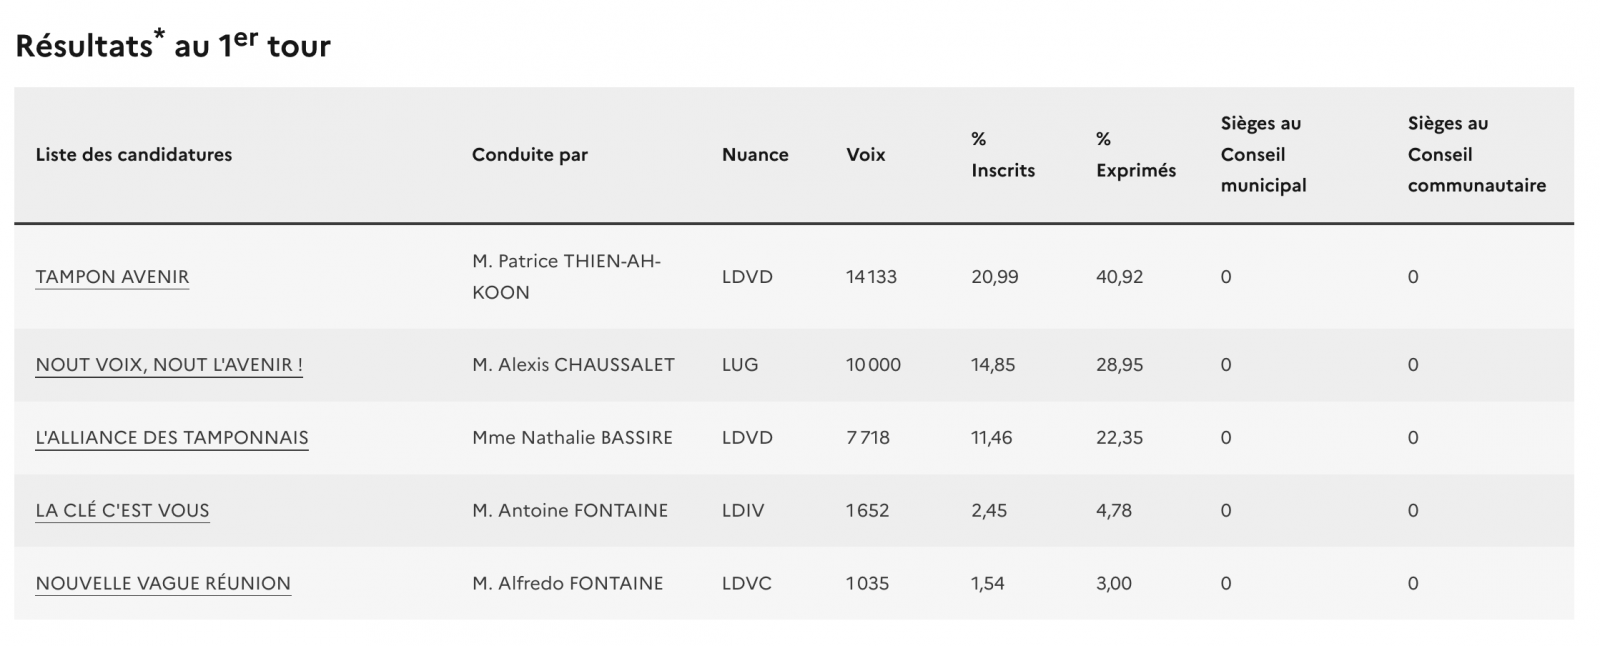Follow the L'ALLIANCE DES TAMPONNAIS link

(172, 438)
